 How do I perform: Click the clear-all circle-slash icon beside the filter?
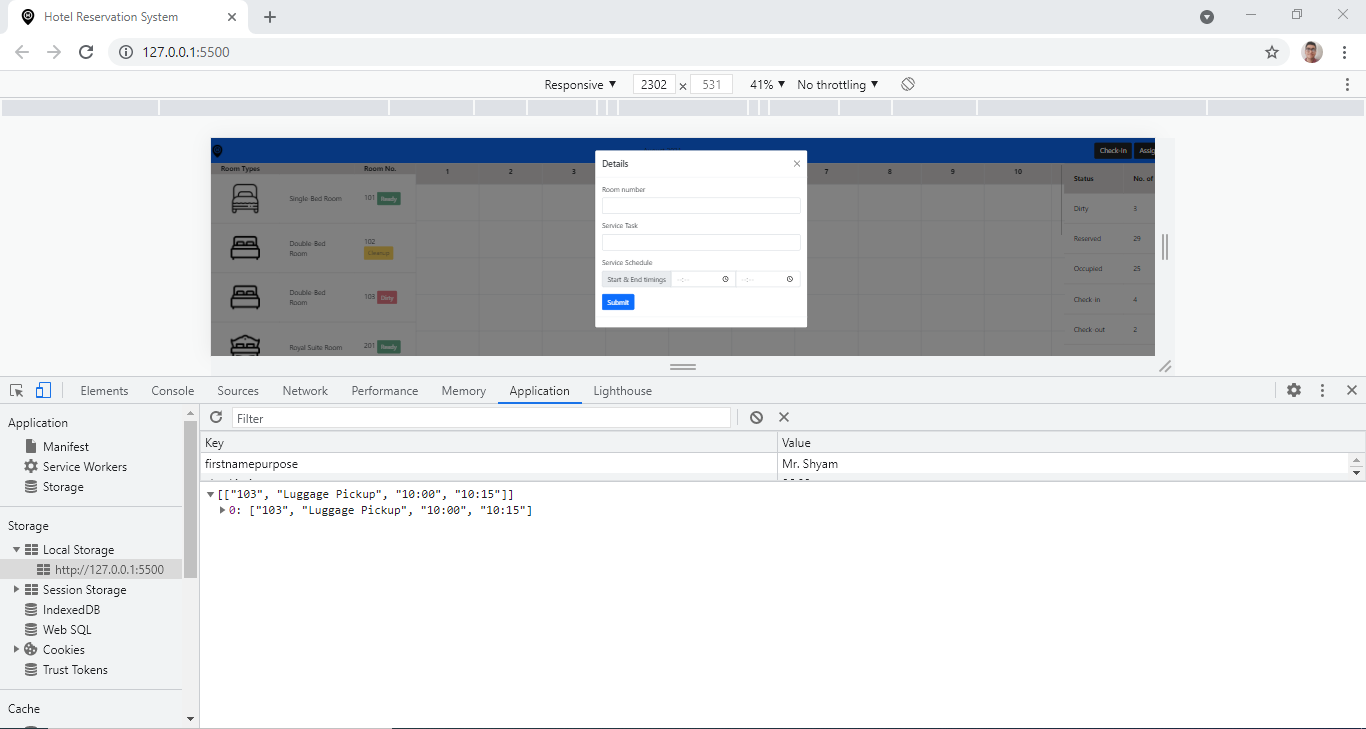tap(756, 417)
